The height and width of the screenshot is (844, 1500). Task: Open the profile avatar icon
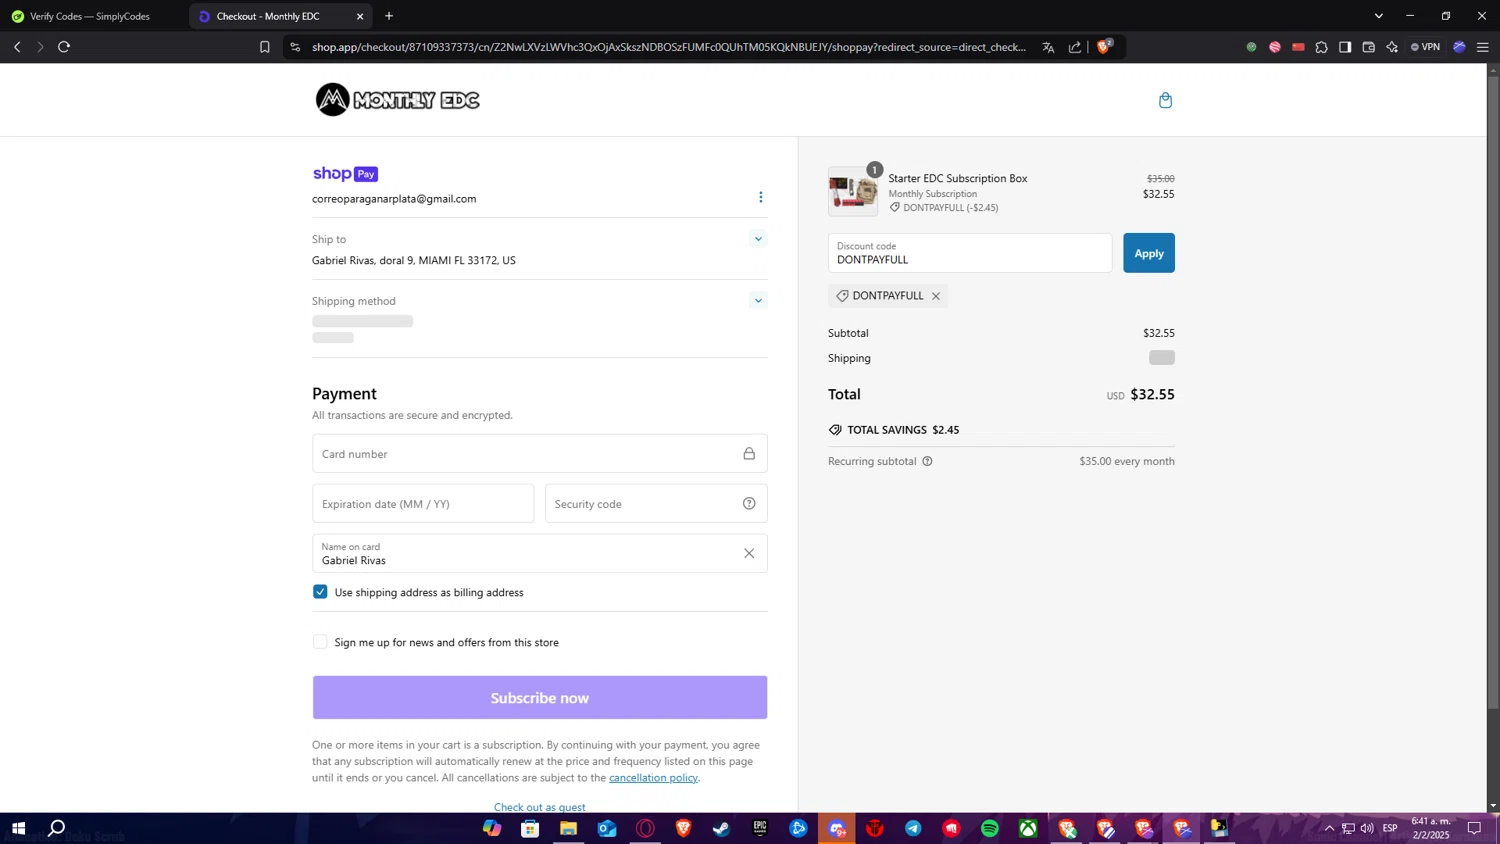(1459, 47)
